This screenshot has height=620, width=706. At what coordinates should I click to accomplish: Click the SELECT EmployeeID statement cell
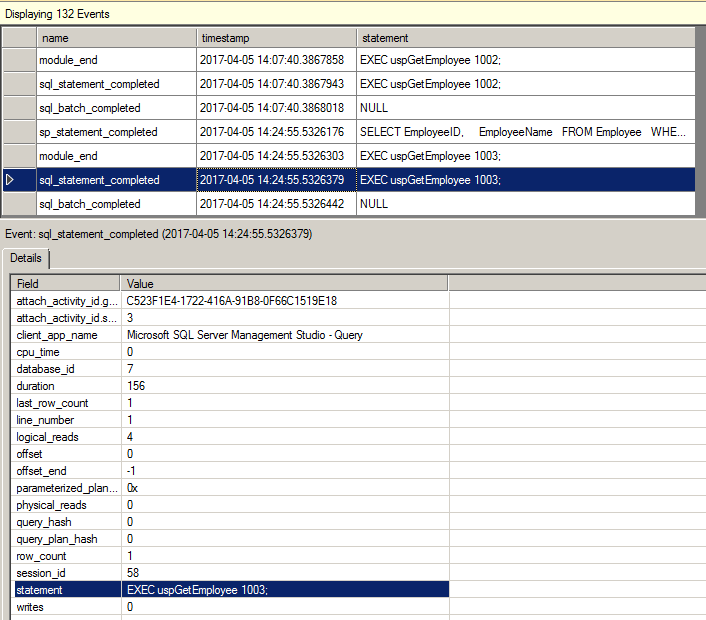524,132
